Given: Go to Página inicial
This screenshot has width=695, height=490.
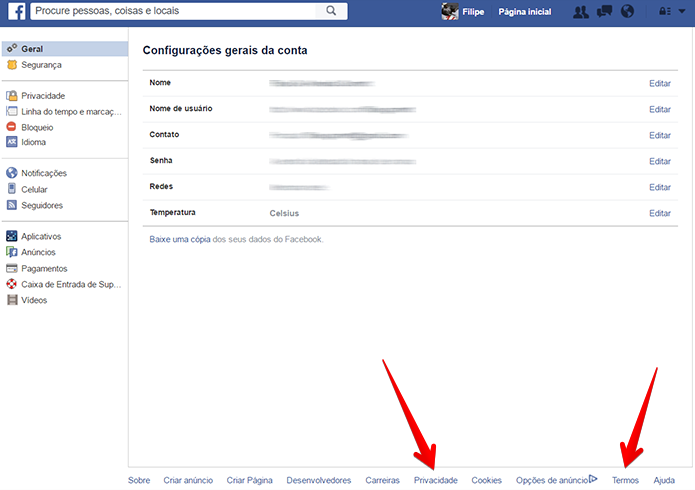Looking at the screenshot, I should [525, 12].
